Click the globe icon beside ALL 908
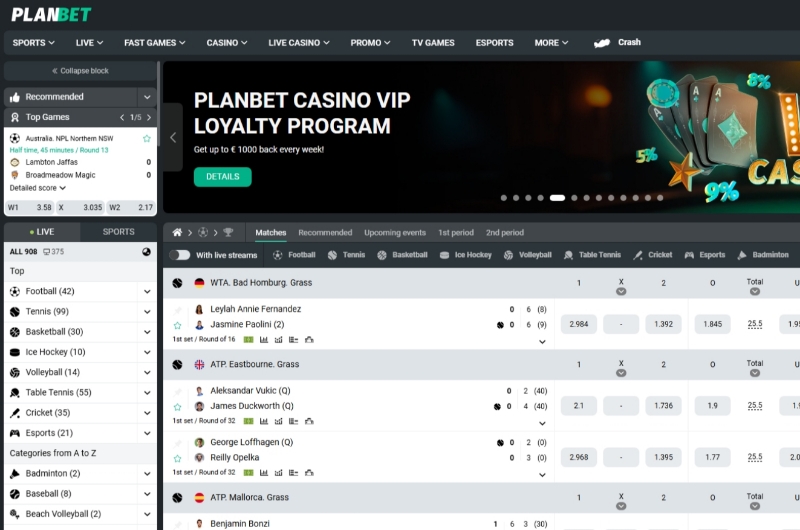The width and height of the screenshot is (800, 530). point(146,251)
